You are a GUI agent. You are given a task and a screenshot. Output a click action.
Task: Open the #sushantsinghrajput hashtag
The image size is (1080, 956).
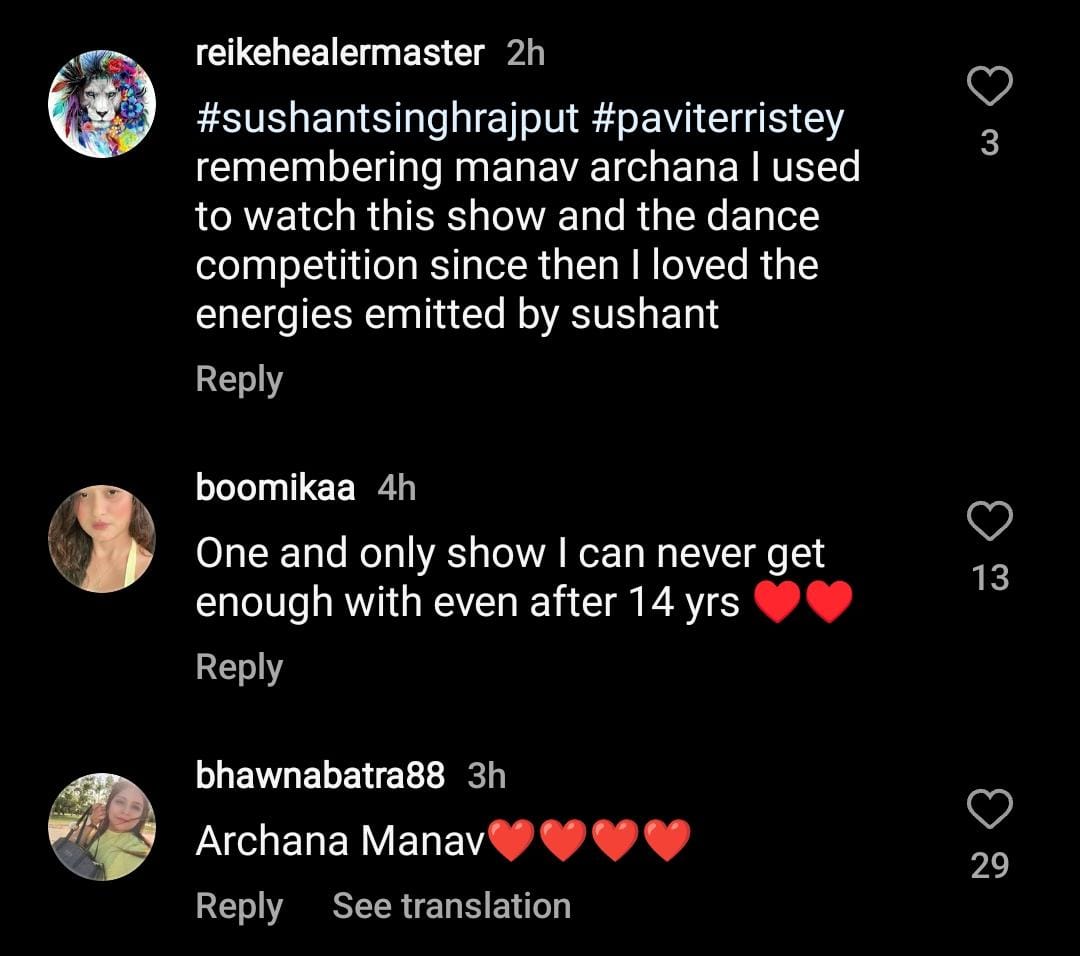click(x=388, y=119)
